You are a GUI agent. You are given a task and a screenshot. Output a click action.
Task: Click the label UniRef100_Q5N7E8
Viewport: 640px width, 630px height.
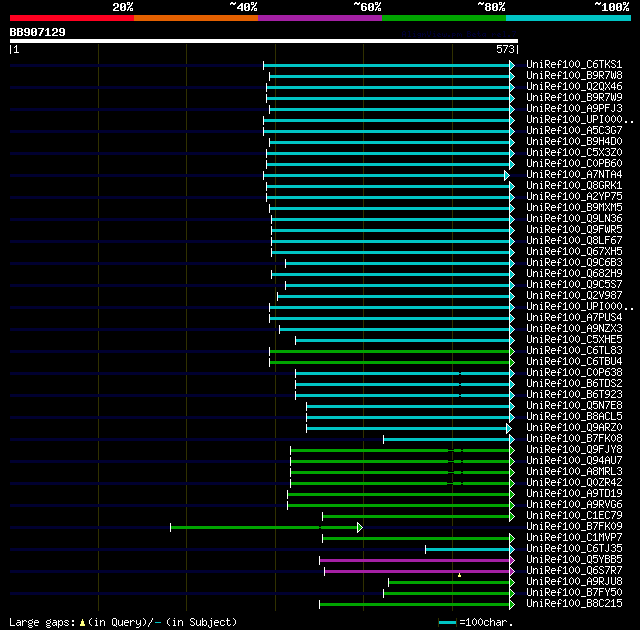point(574,406)
